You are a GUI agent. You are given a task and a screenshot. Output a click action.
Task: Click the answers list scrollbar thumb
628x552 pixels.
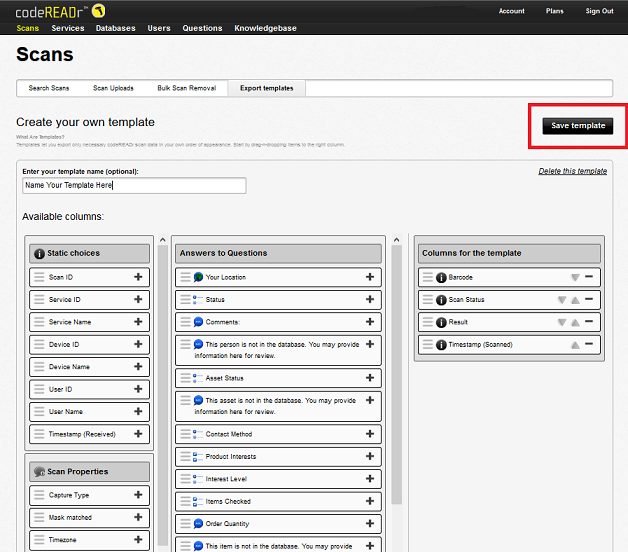(x=397, y=375)
